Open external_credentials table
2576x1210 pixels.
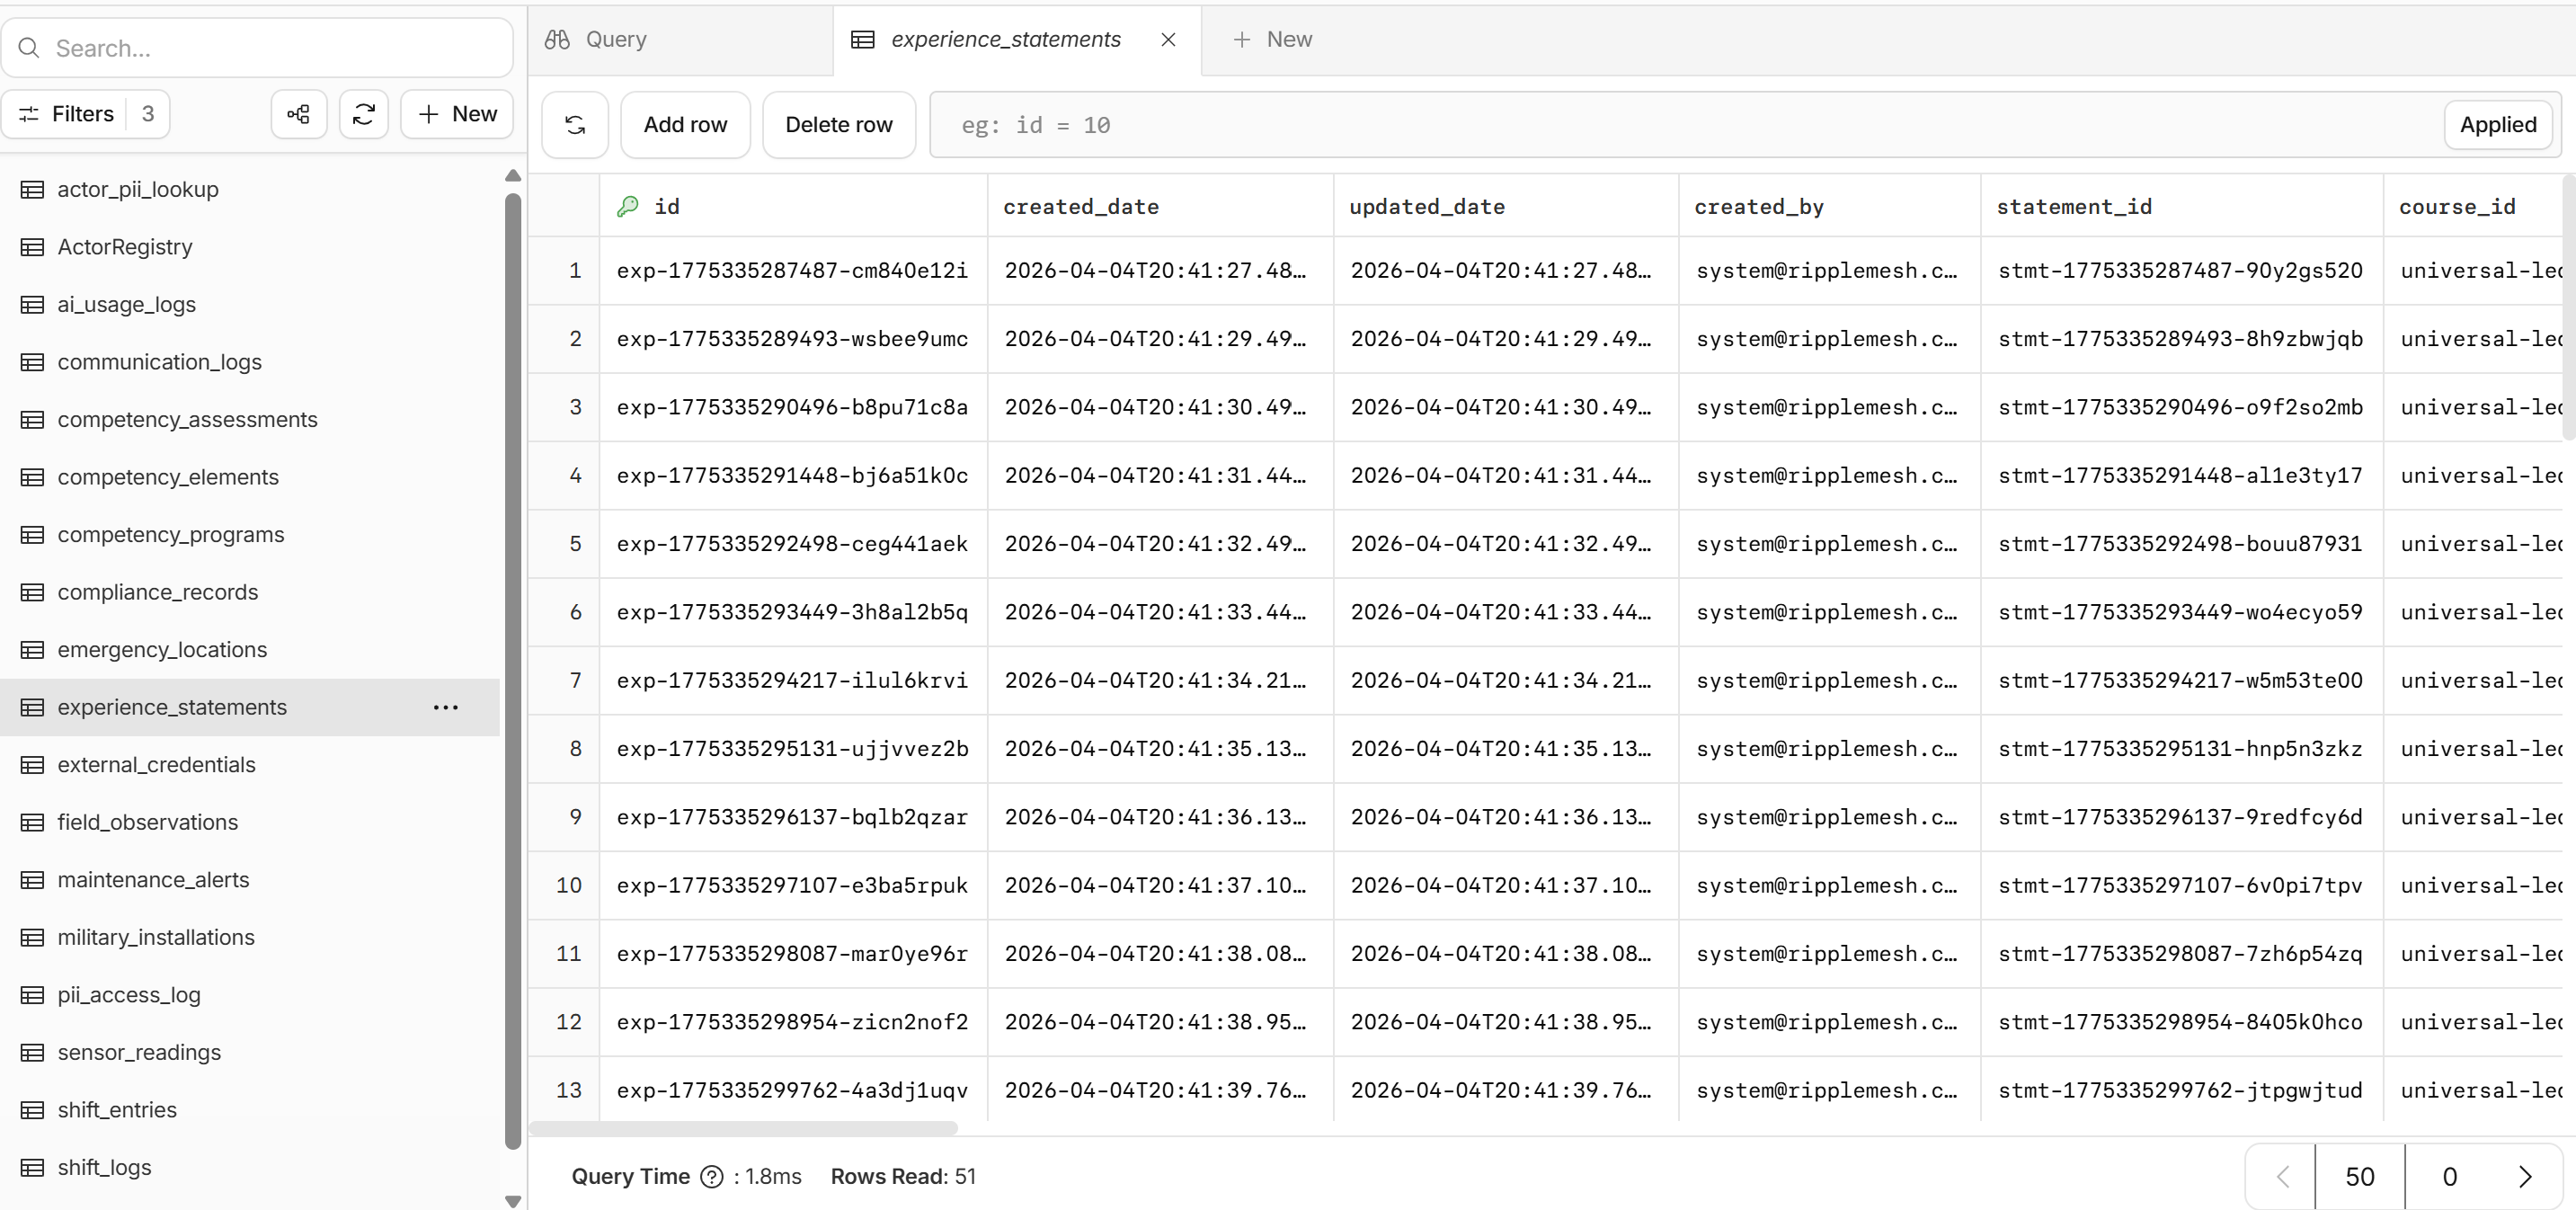pos(250,764)
